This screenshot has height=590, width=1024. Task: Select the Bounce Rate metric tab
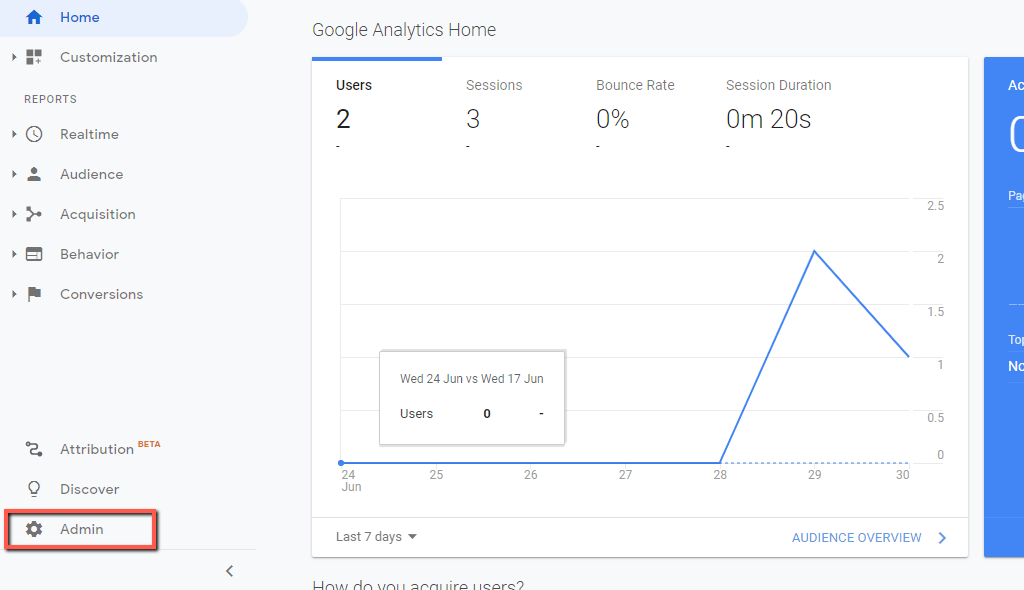[637, 105]
